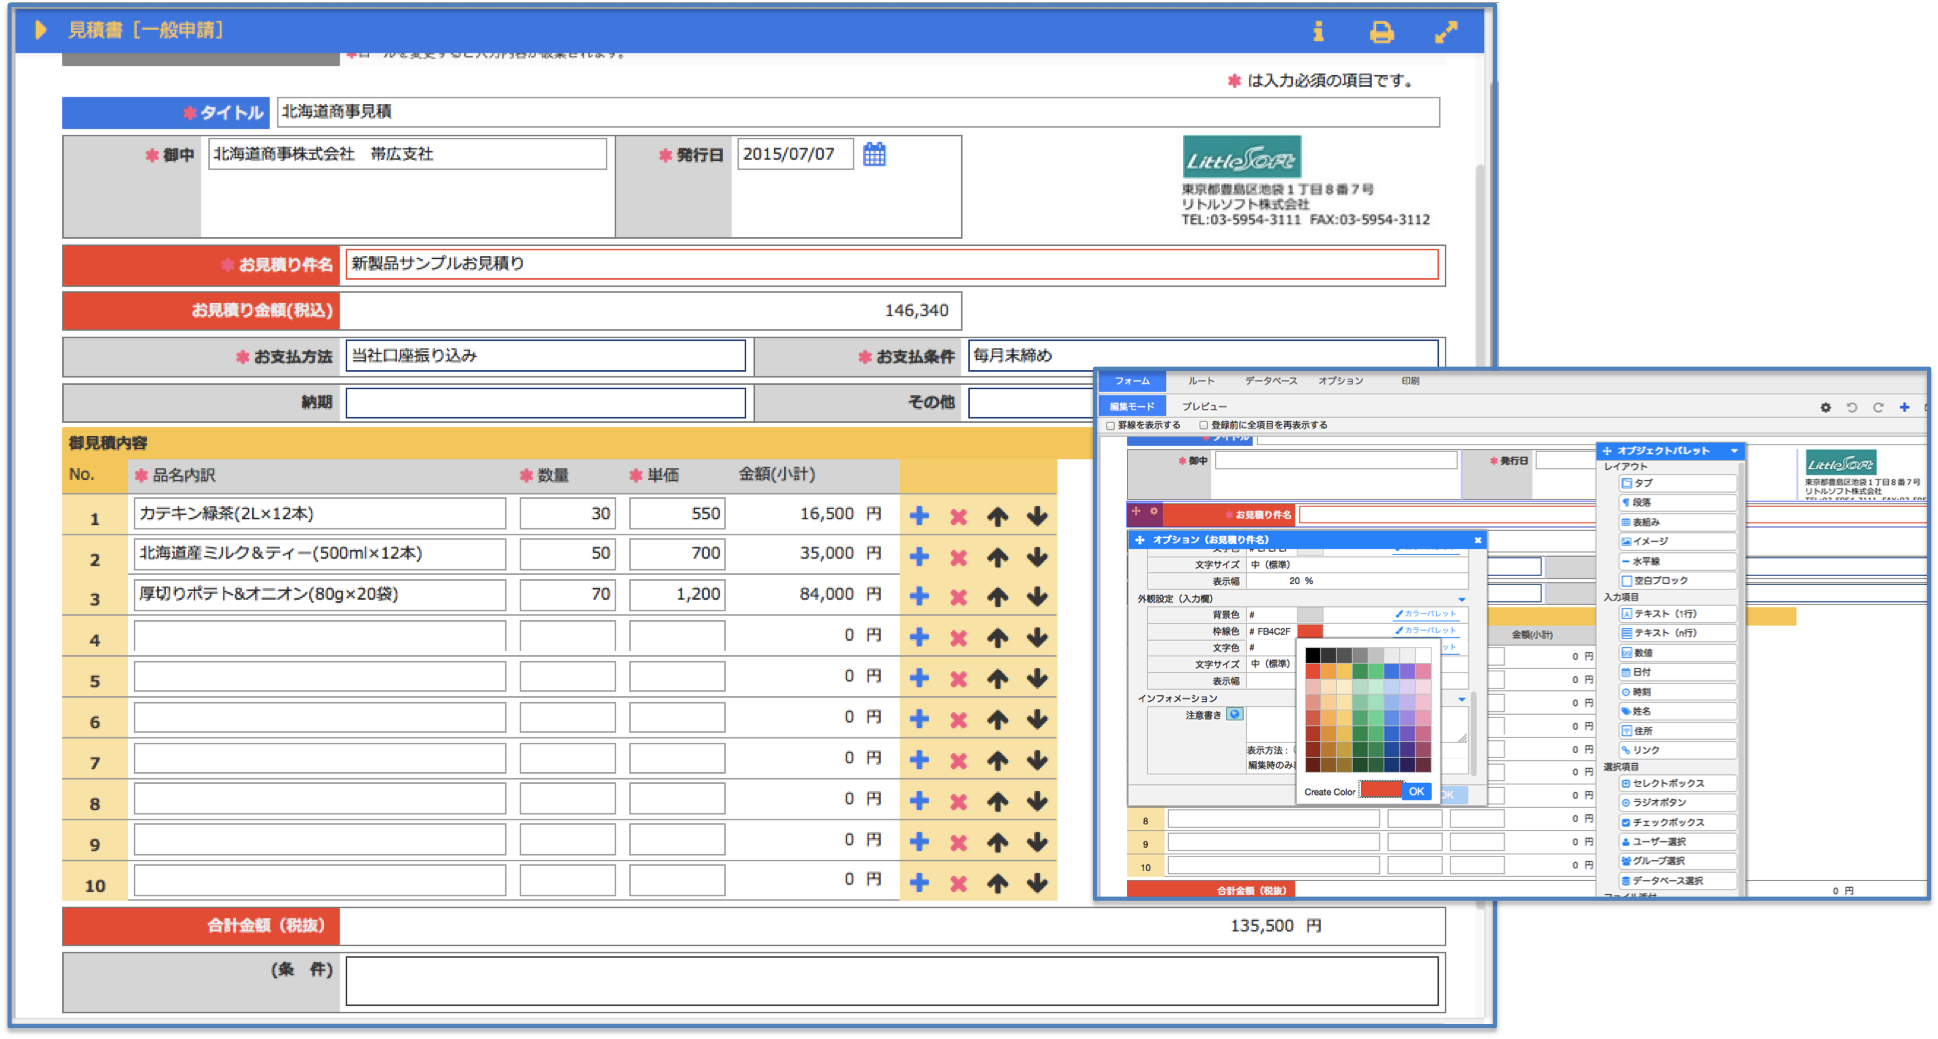Add チェックボックス item from palette
This screenshot has height=1039, width=1938.
point(1677,822)
